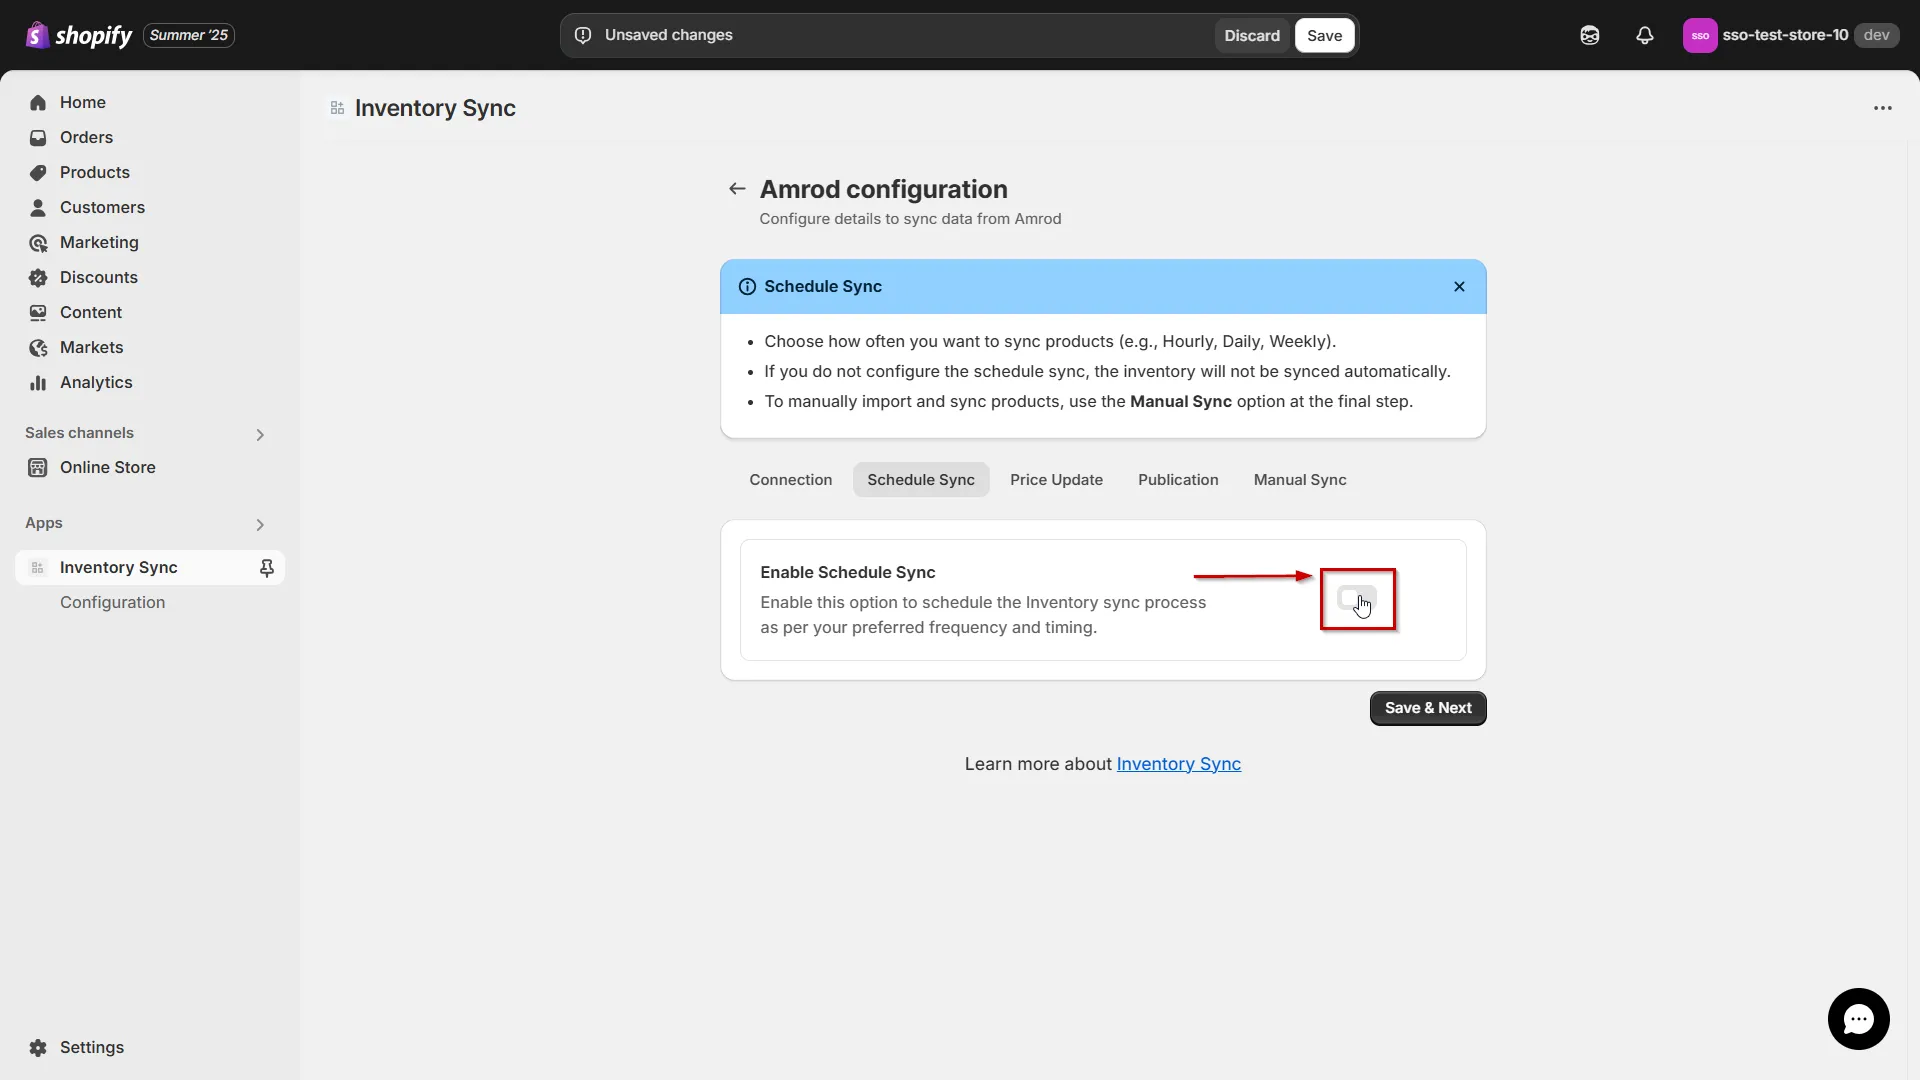Open the three-dot menu near Inventory Sync heading
This screenshot has width=1920, height=1080.
(x=1883, y=108)
